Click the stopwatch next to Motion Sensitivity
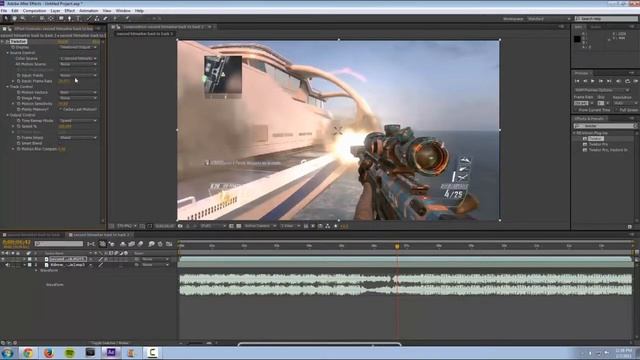The image size is (640, 360). pos(19,104)
